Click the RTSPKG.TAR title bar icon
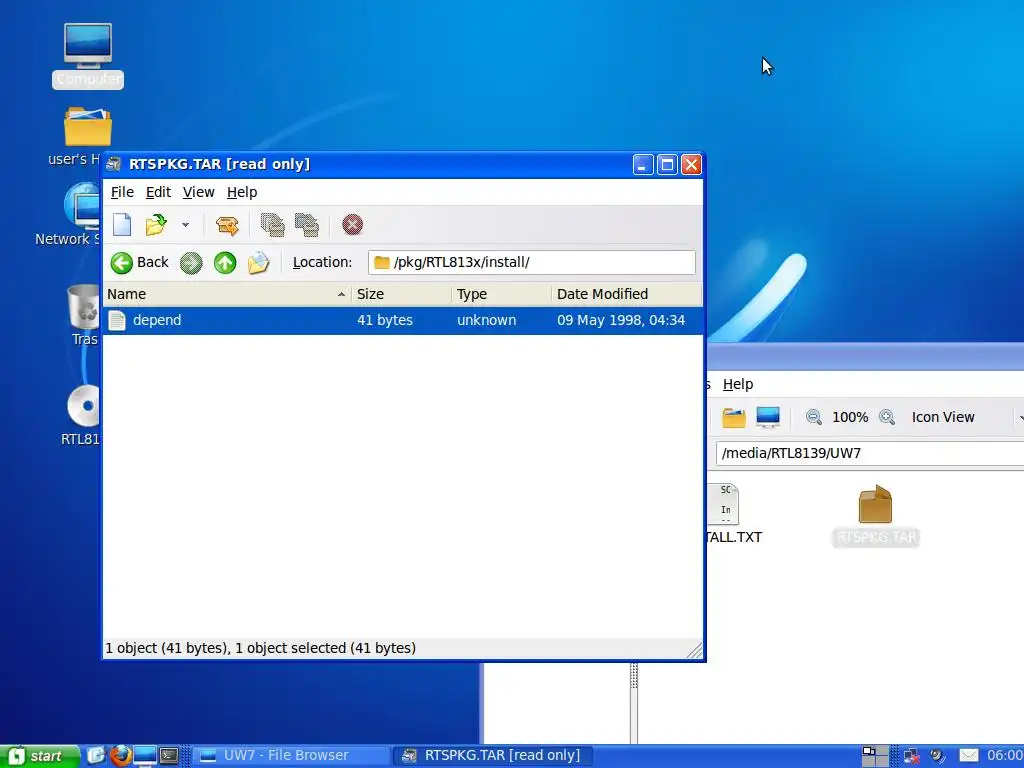The height and width of the screenshot is (768, 1024). tap(114, 164)
